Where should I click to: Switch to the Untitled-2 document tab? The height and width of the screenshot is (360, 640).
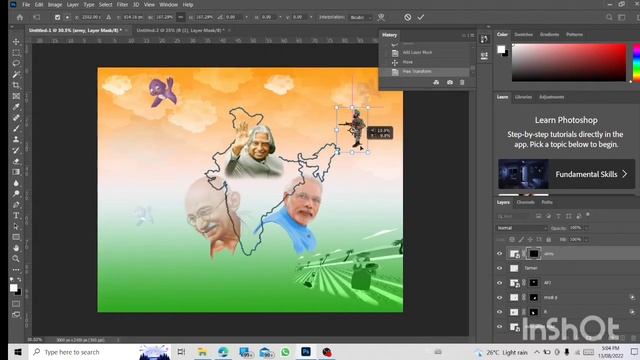coord(180,30)
